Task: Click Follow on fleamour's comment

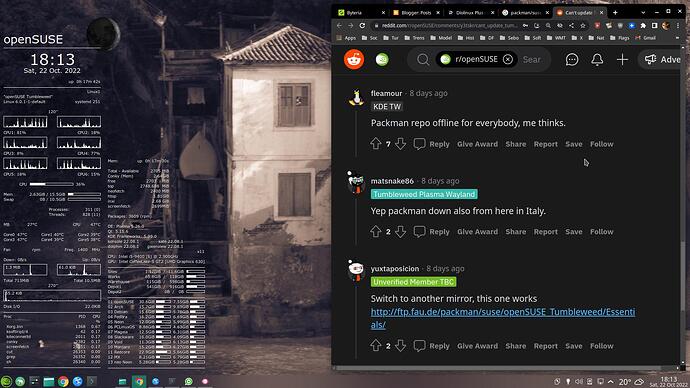Action: [x=602, y=144]
